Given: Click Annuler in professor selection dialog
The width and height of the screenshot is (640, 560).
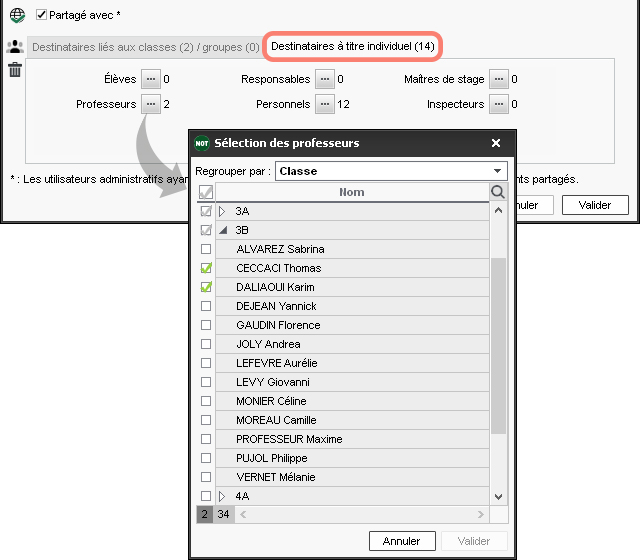Looking at the screenshot, I should 402,541.
